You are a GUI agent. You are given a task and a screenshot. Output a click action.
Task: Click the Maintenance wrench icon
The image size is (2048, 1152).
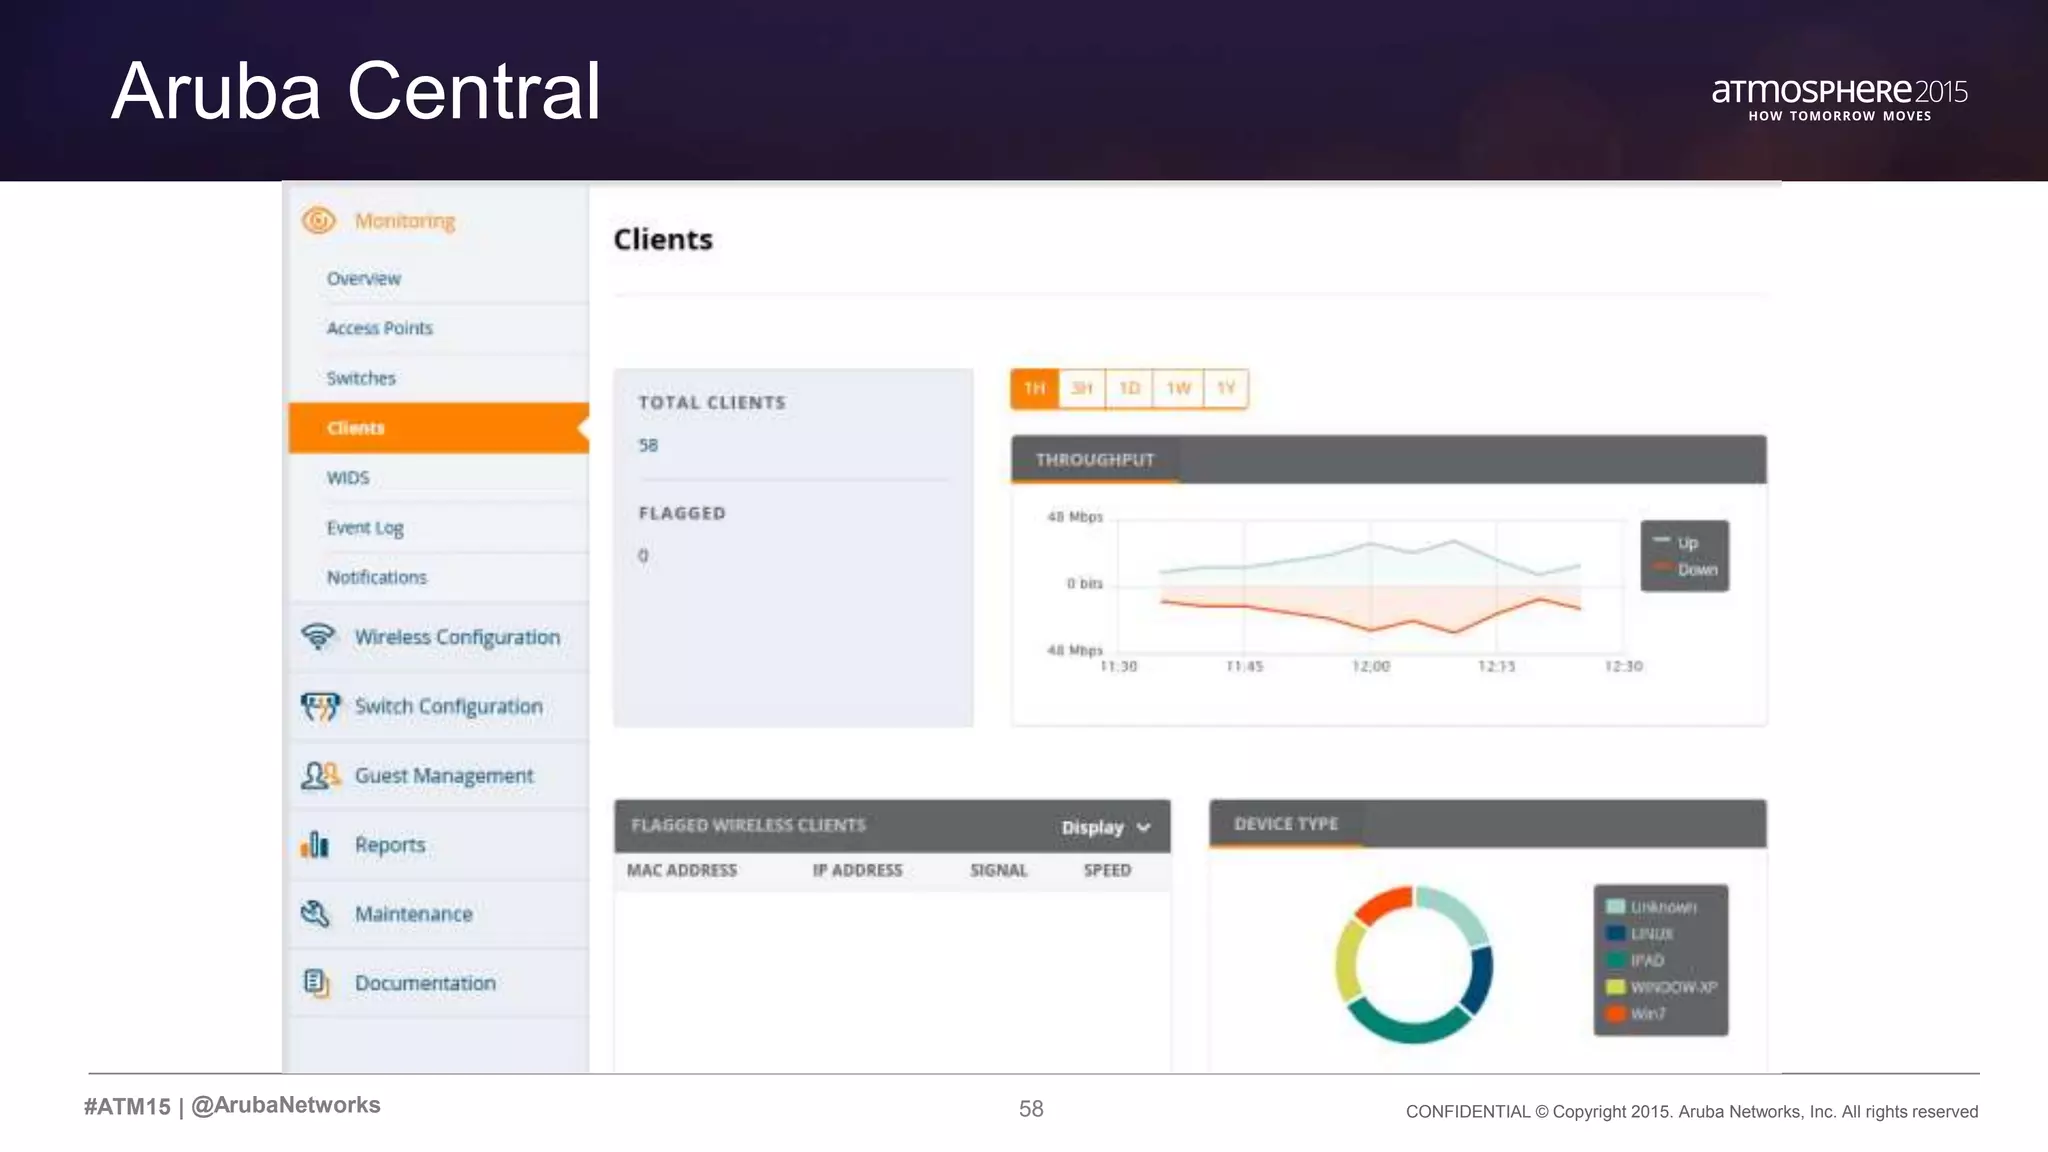(316, 914)
